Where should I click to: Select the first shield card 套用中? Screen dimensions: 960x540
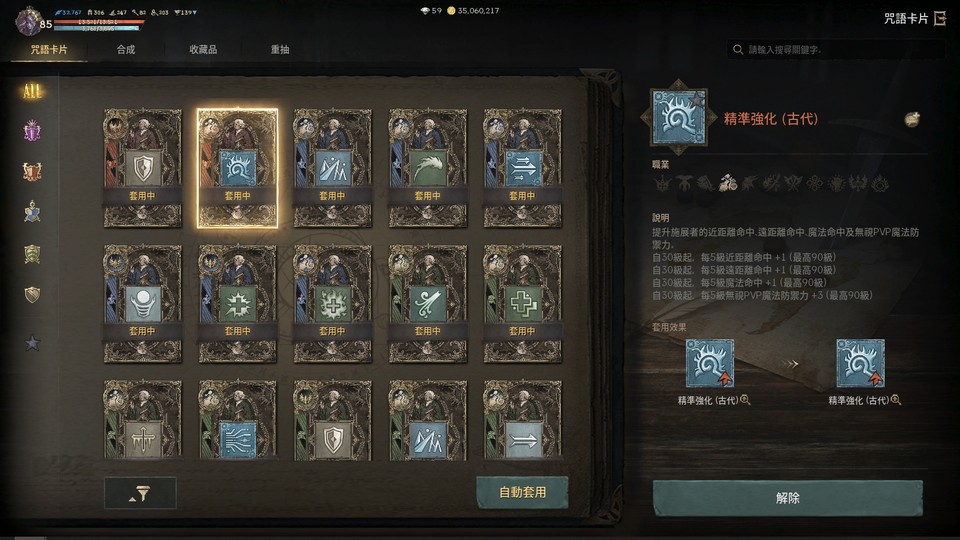pos(143,168)
